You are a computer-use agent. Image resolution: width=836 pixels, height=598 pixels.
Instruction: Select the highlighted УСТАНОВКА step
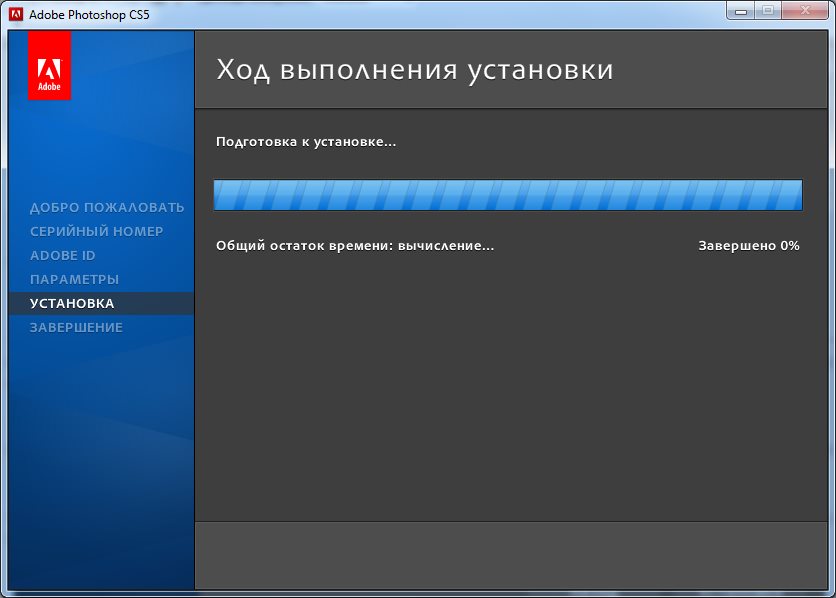point(72,304)
